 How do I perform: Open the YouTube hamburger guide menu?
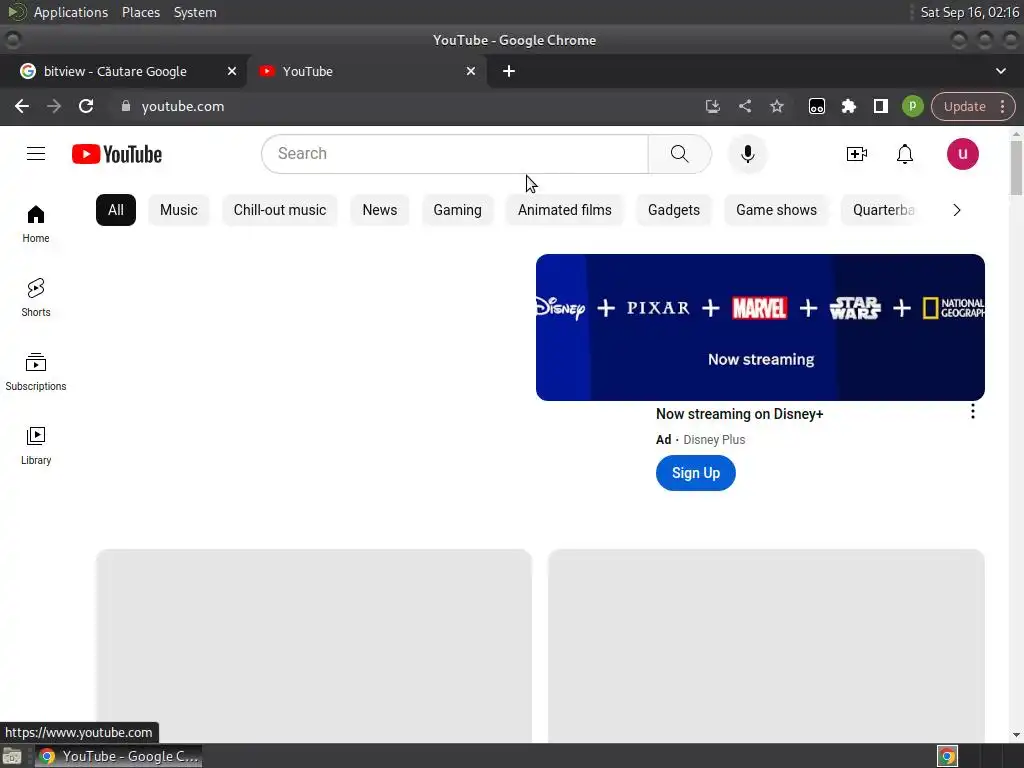click(x=36, y=154)
